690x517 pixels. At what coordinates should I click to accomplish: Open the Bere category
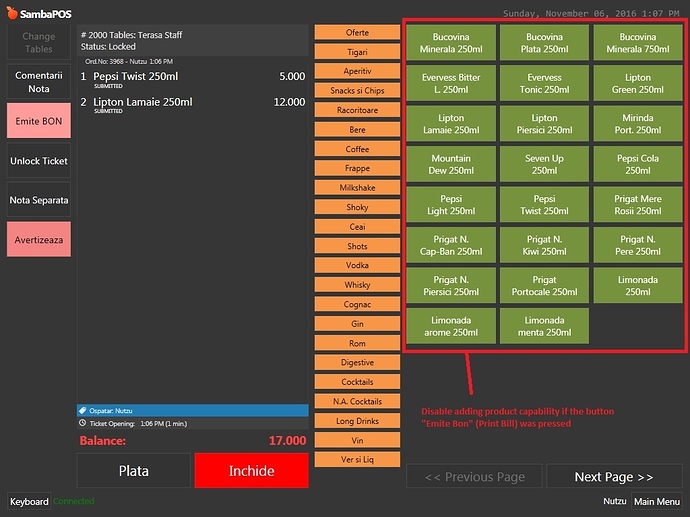coord(357,129)
